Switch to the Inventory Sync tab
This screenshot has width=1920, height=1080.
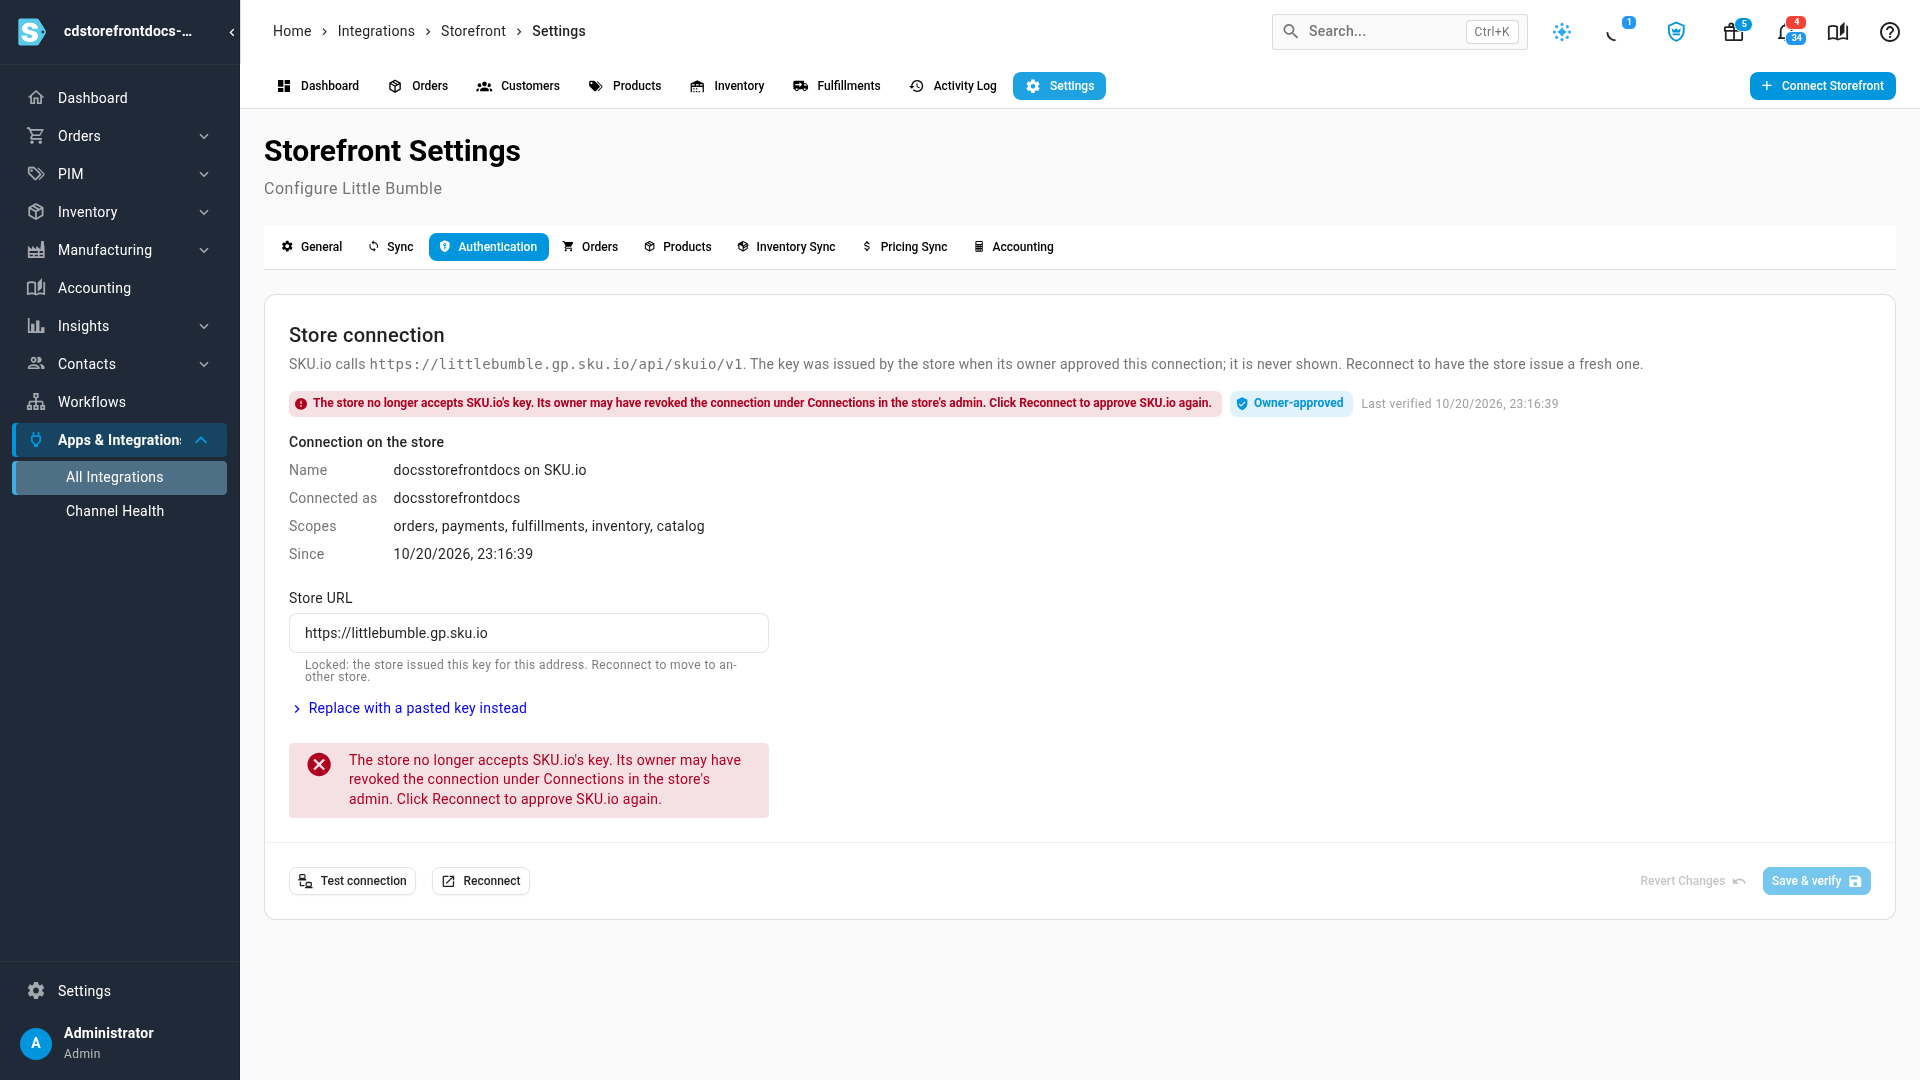click(786, 247)
